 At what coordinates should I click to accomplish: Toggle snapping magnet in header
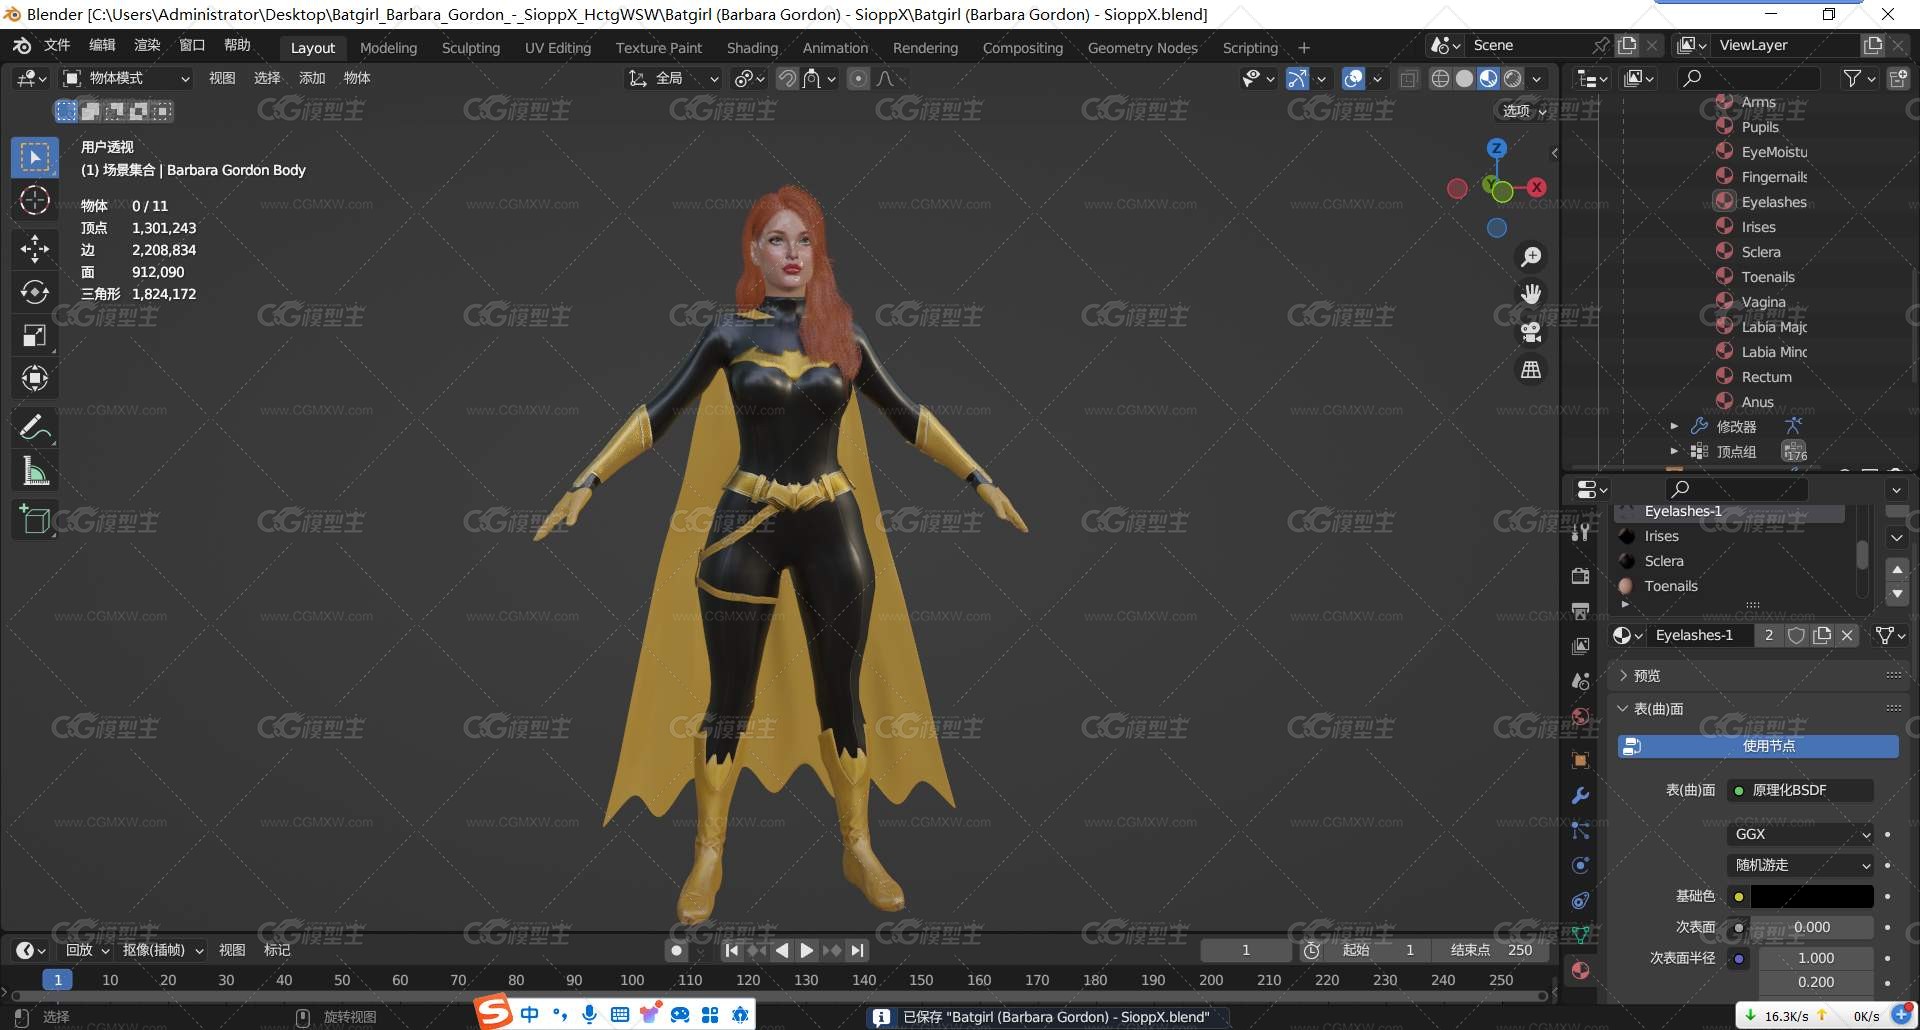click(x=788, y=78)
